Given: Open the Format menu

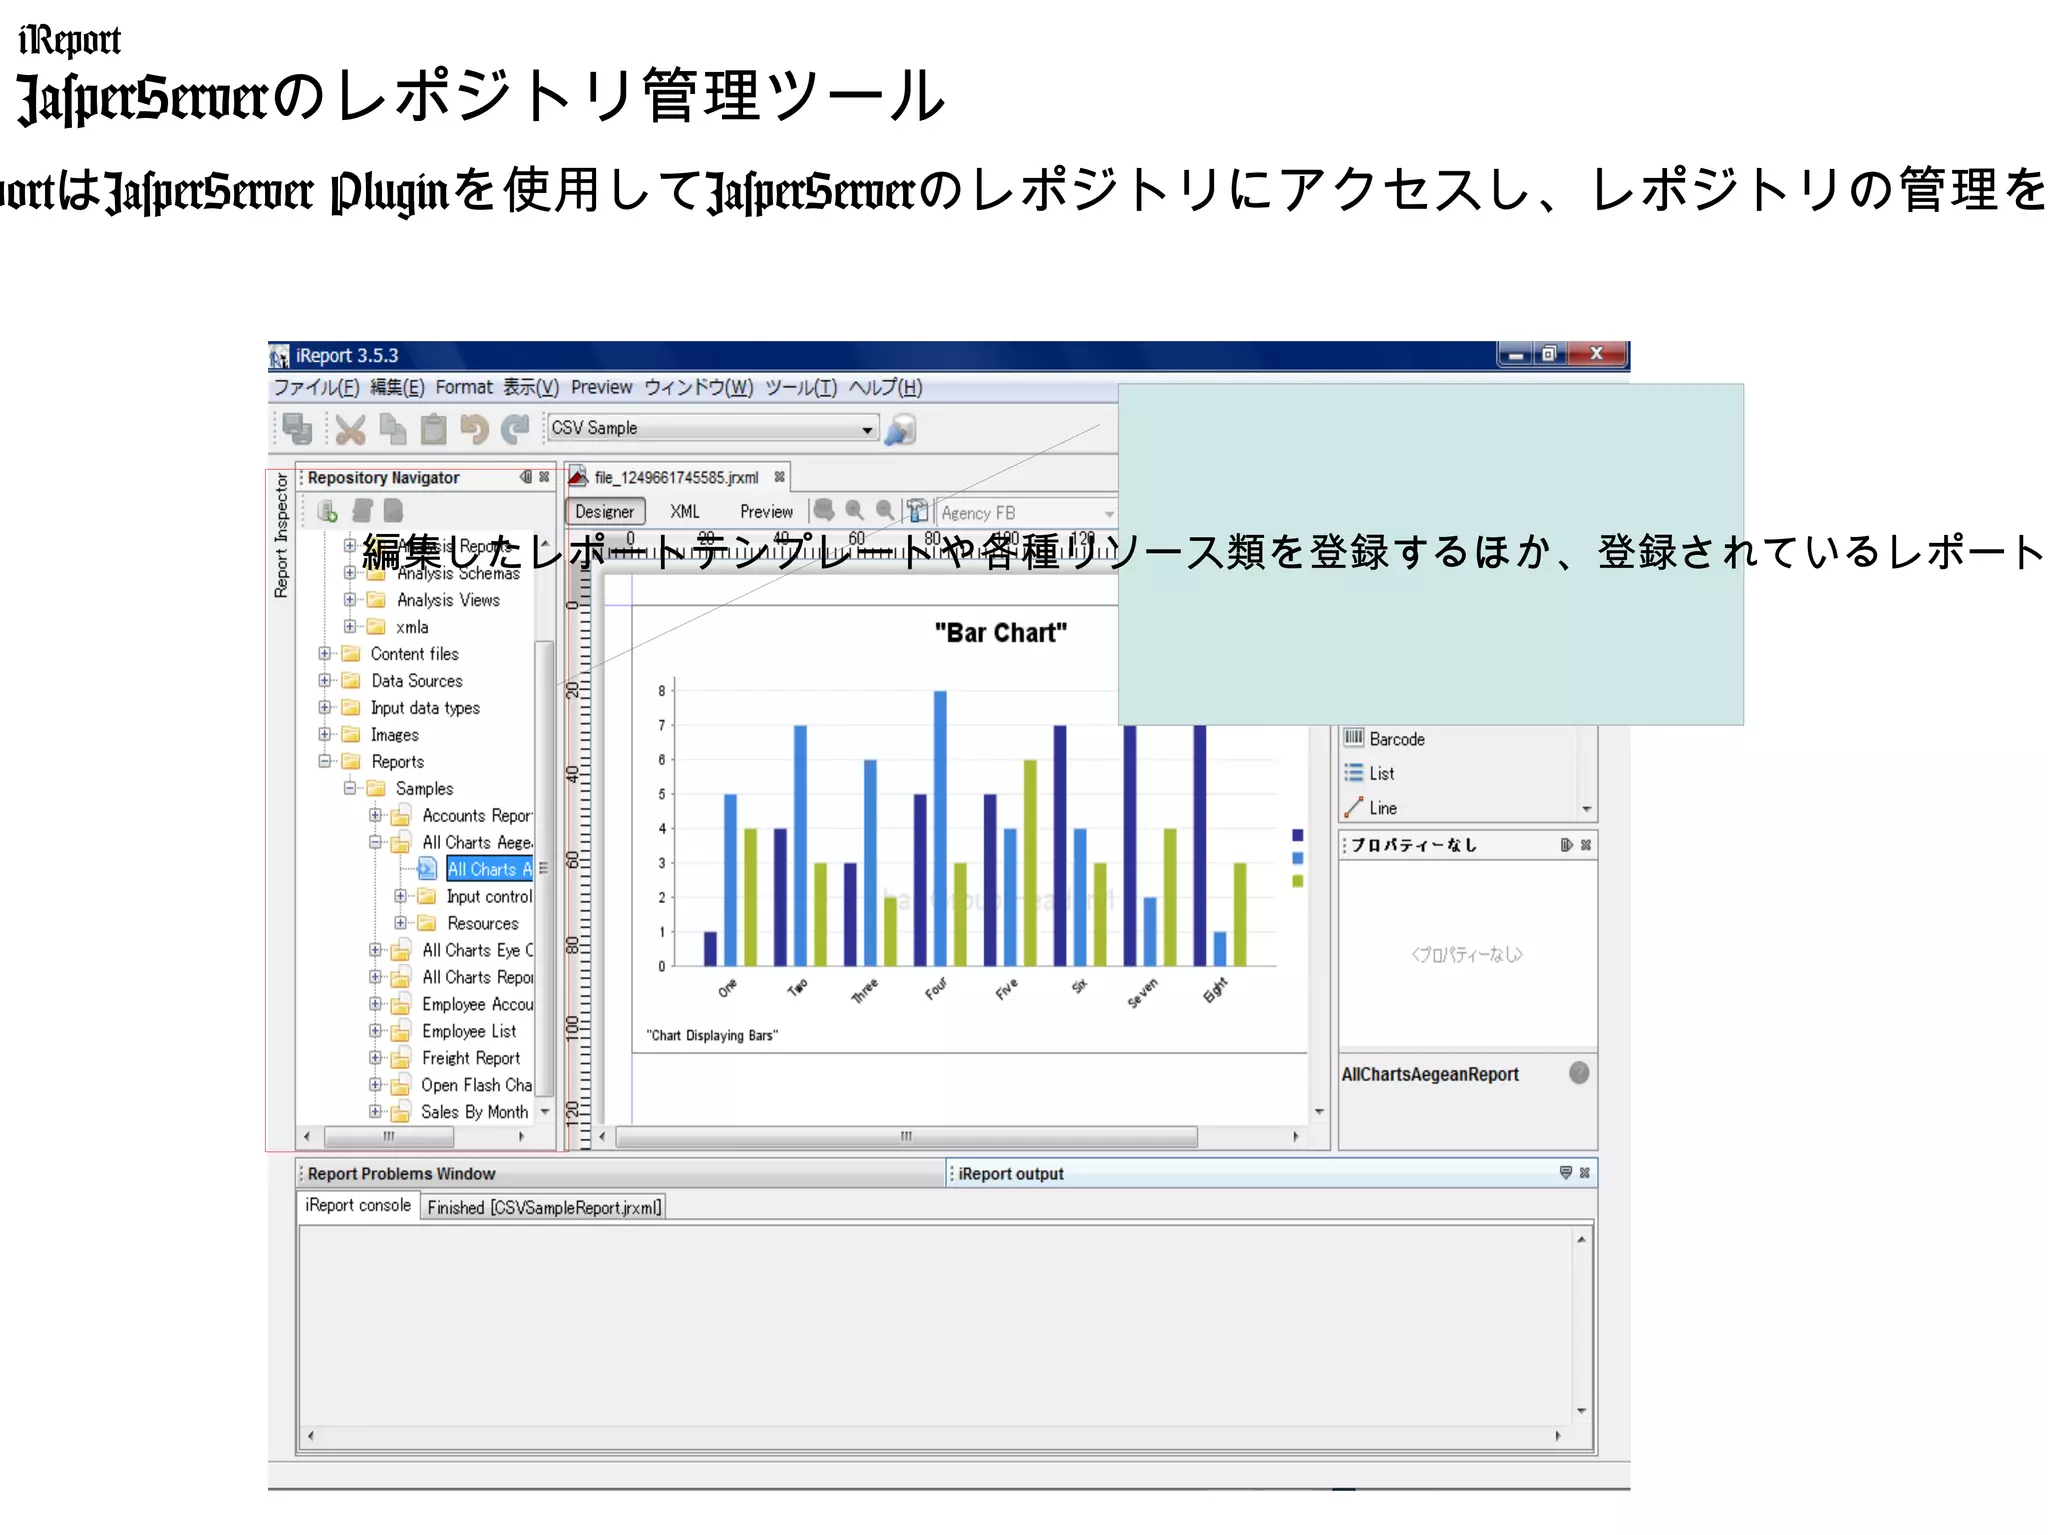Looking at the screenshot, I should 464,387.
